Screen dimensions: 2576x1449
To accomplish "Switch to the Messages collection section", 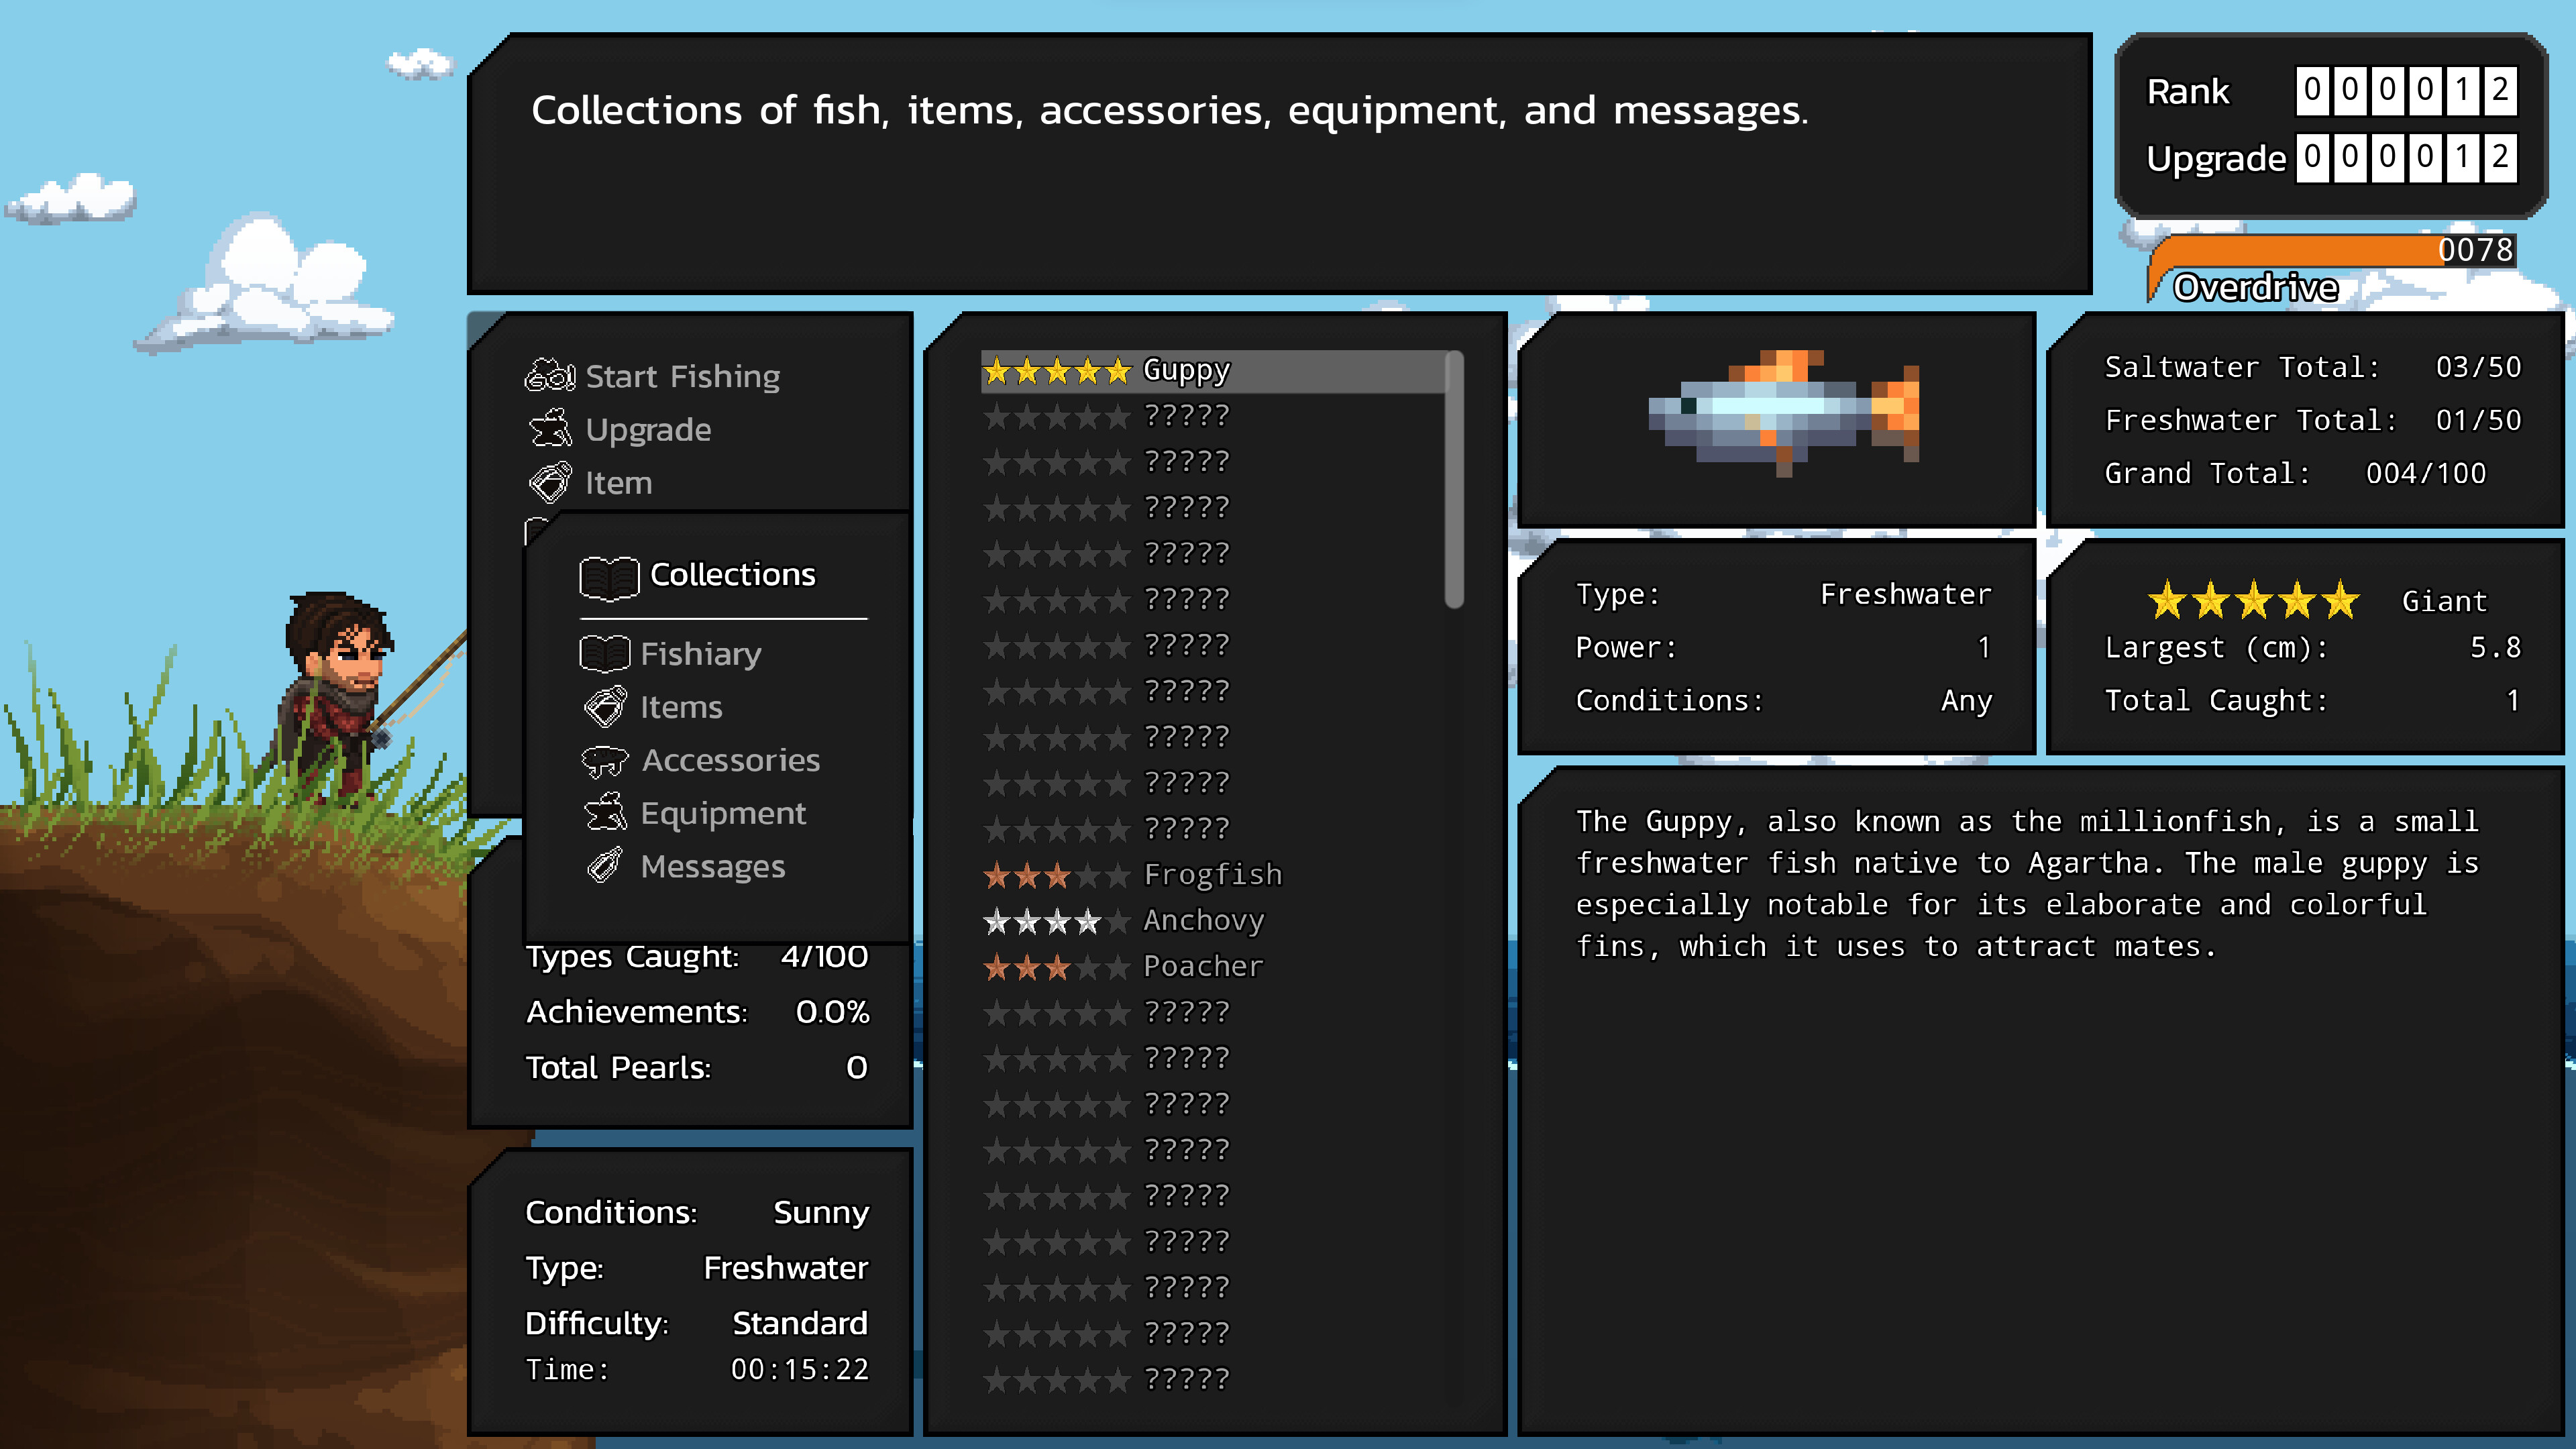I will [x=712, y=866].
